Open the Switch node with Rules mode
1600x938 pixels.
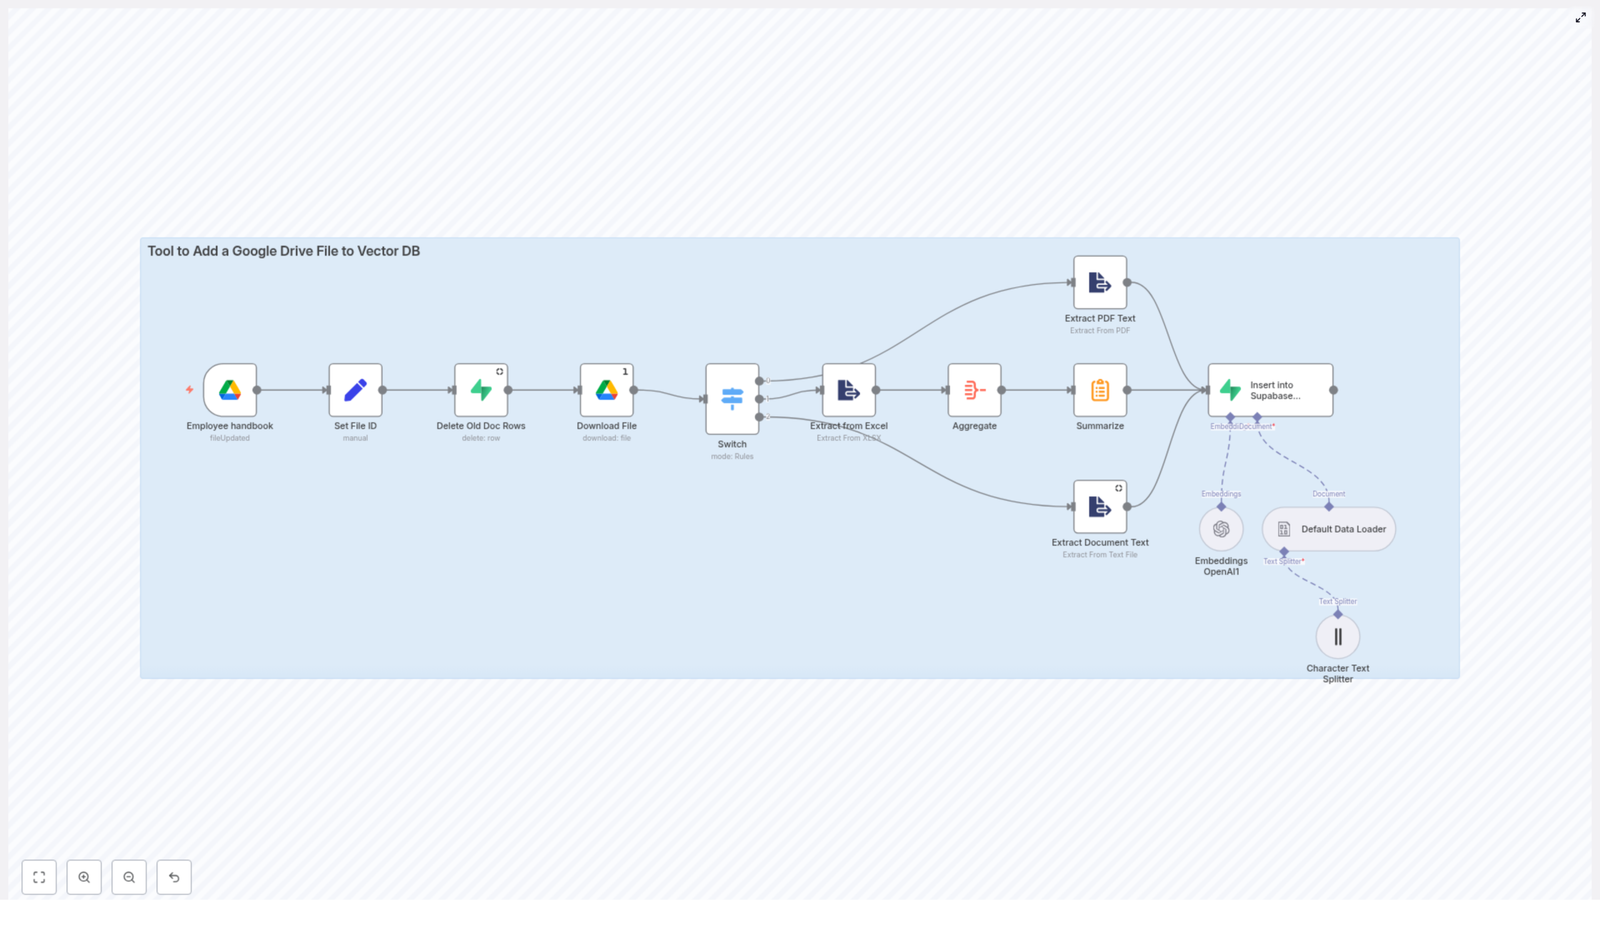tap(732, 398)
